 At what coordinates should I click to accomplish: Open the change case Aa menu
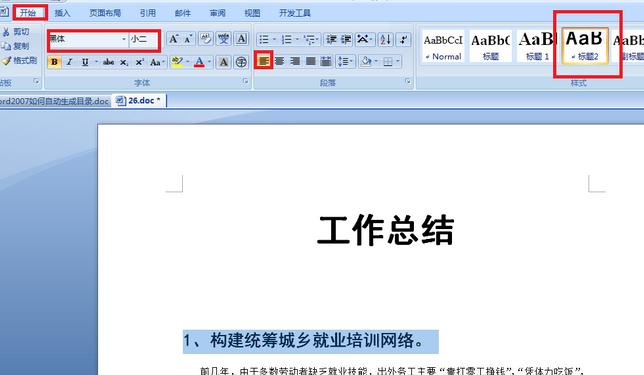[157, 62]
